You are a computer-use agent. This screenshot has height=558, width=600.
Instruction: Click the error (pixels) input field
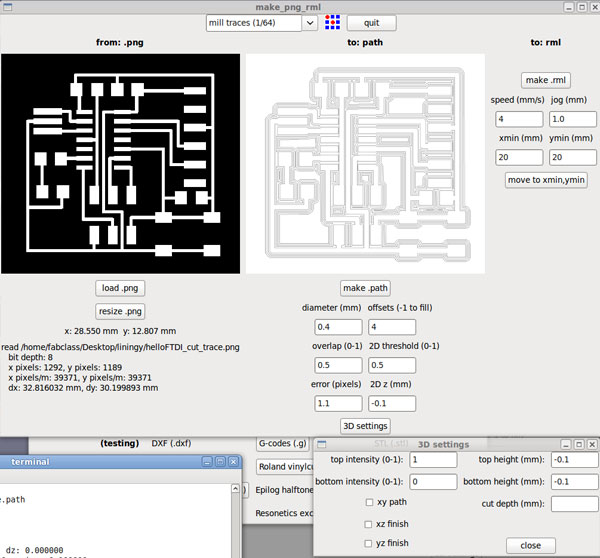(x=338, y=403)
